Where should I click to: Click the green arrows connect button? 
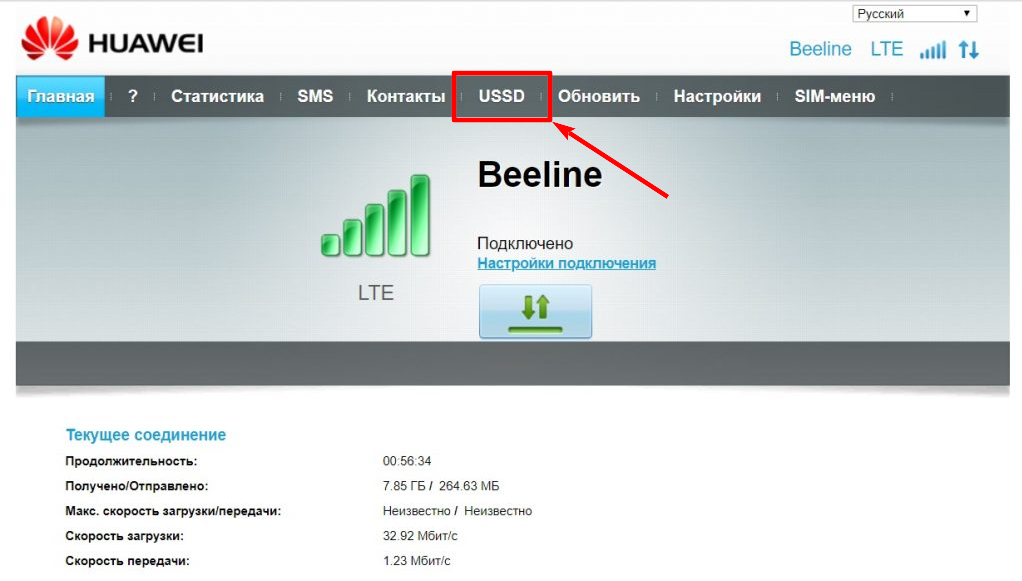(535, 311)
